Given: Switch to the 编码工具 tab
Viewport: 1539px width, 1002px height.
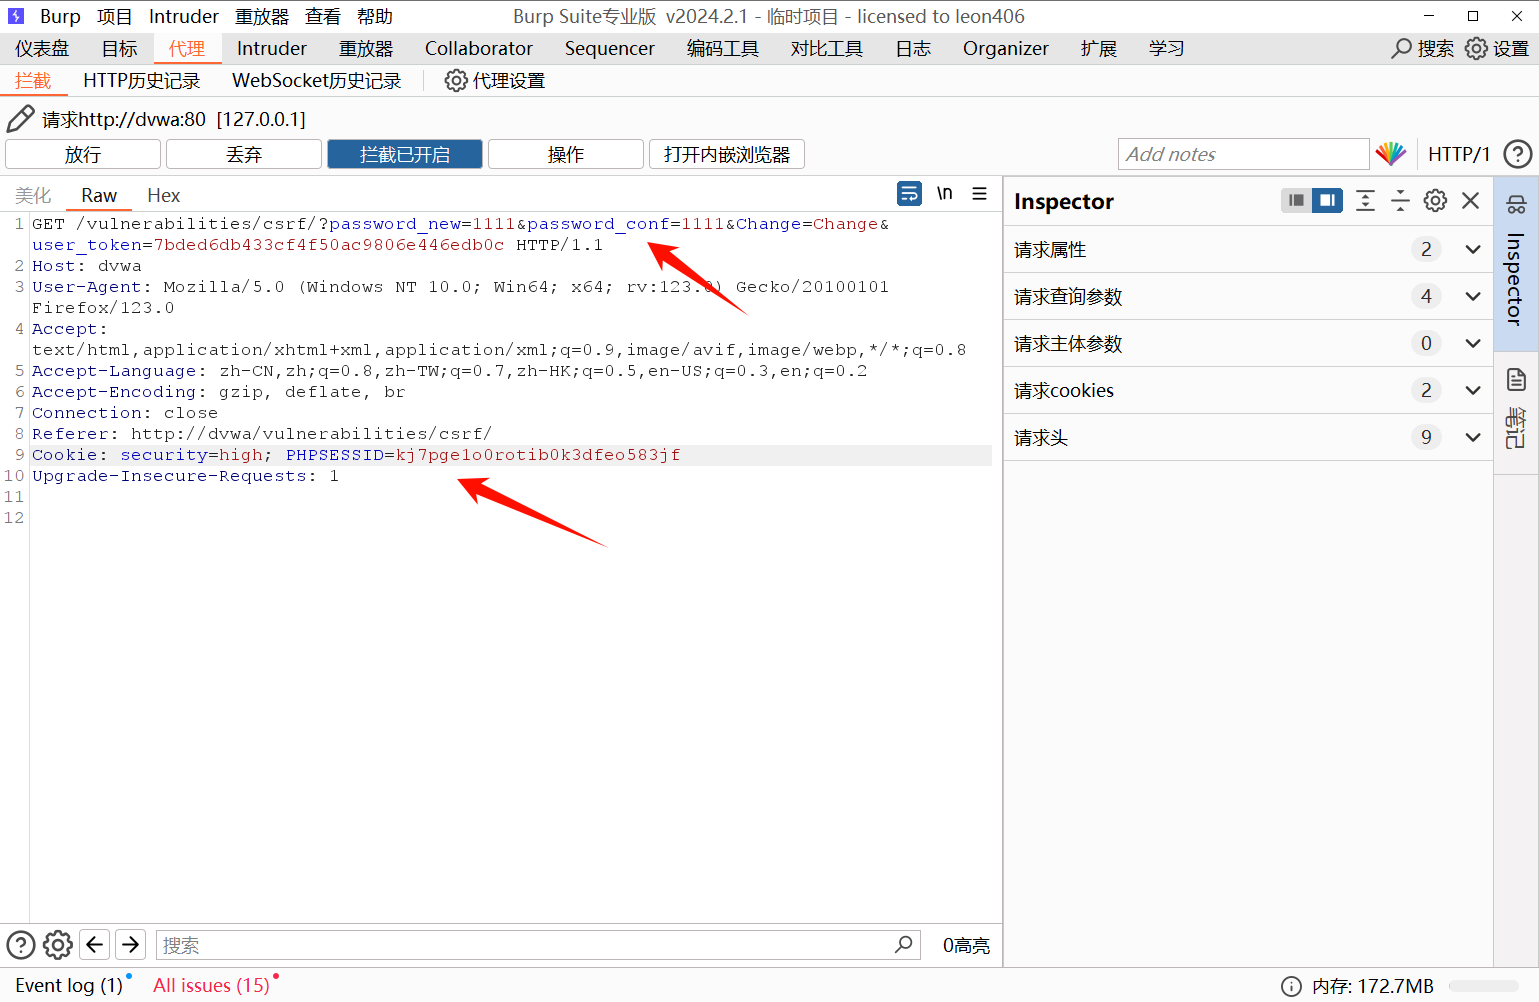Looking at the screenshot, I should pos(723,48).
